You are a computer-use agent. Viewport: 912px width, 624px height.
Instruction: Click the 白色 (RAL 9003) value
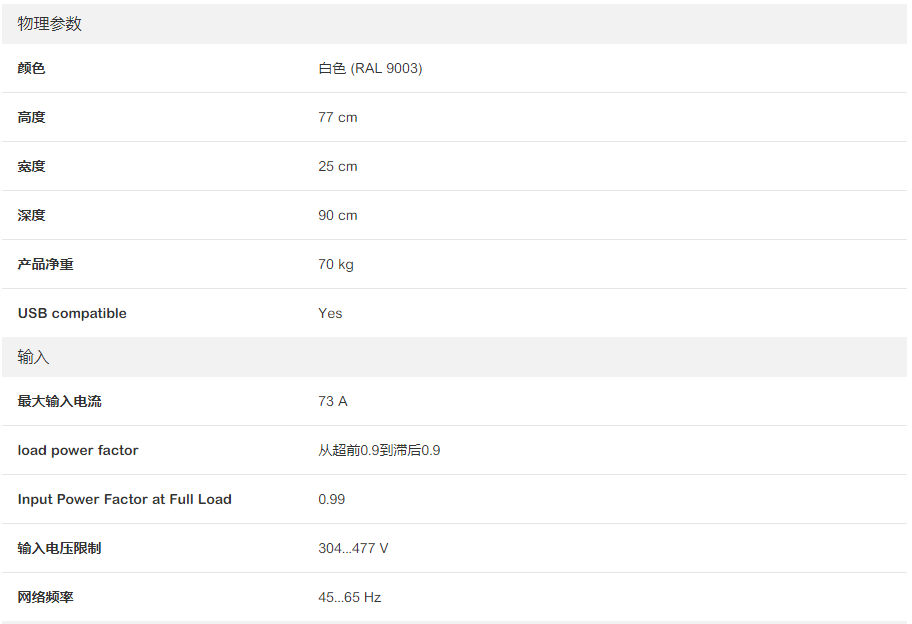tap(370, 68)
